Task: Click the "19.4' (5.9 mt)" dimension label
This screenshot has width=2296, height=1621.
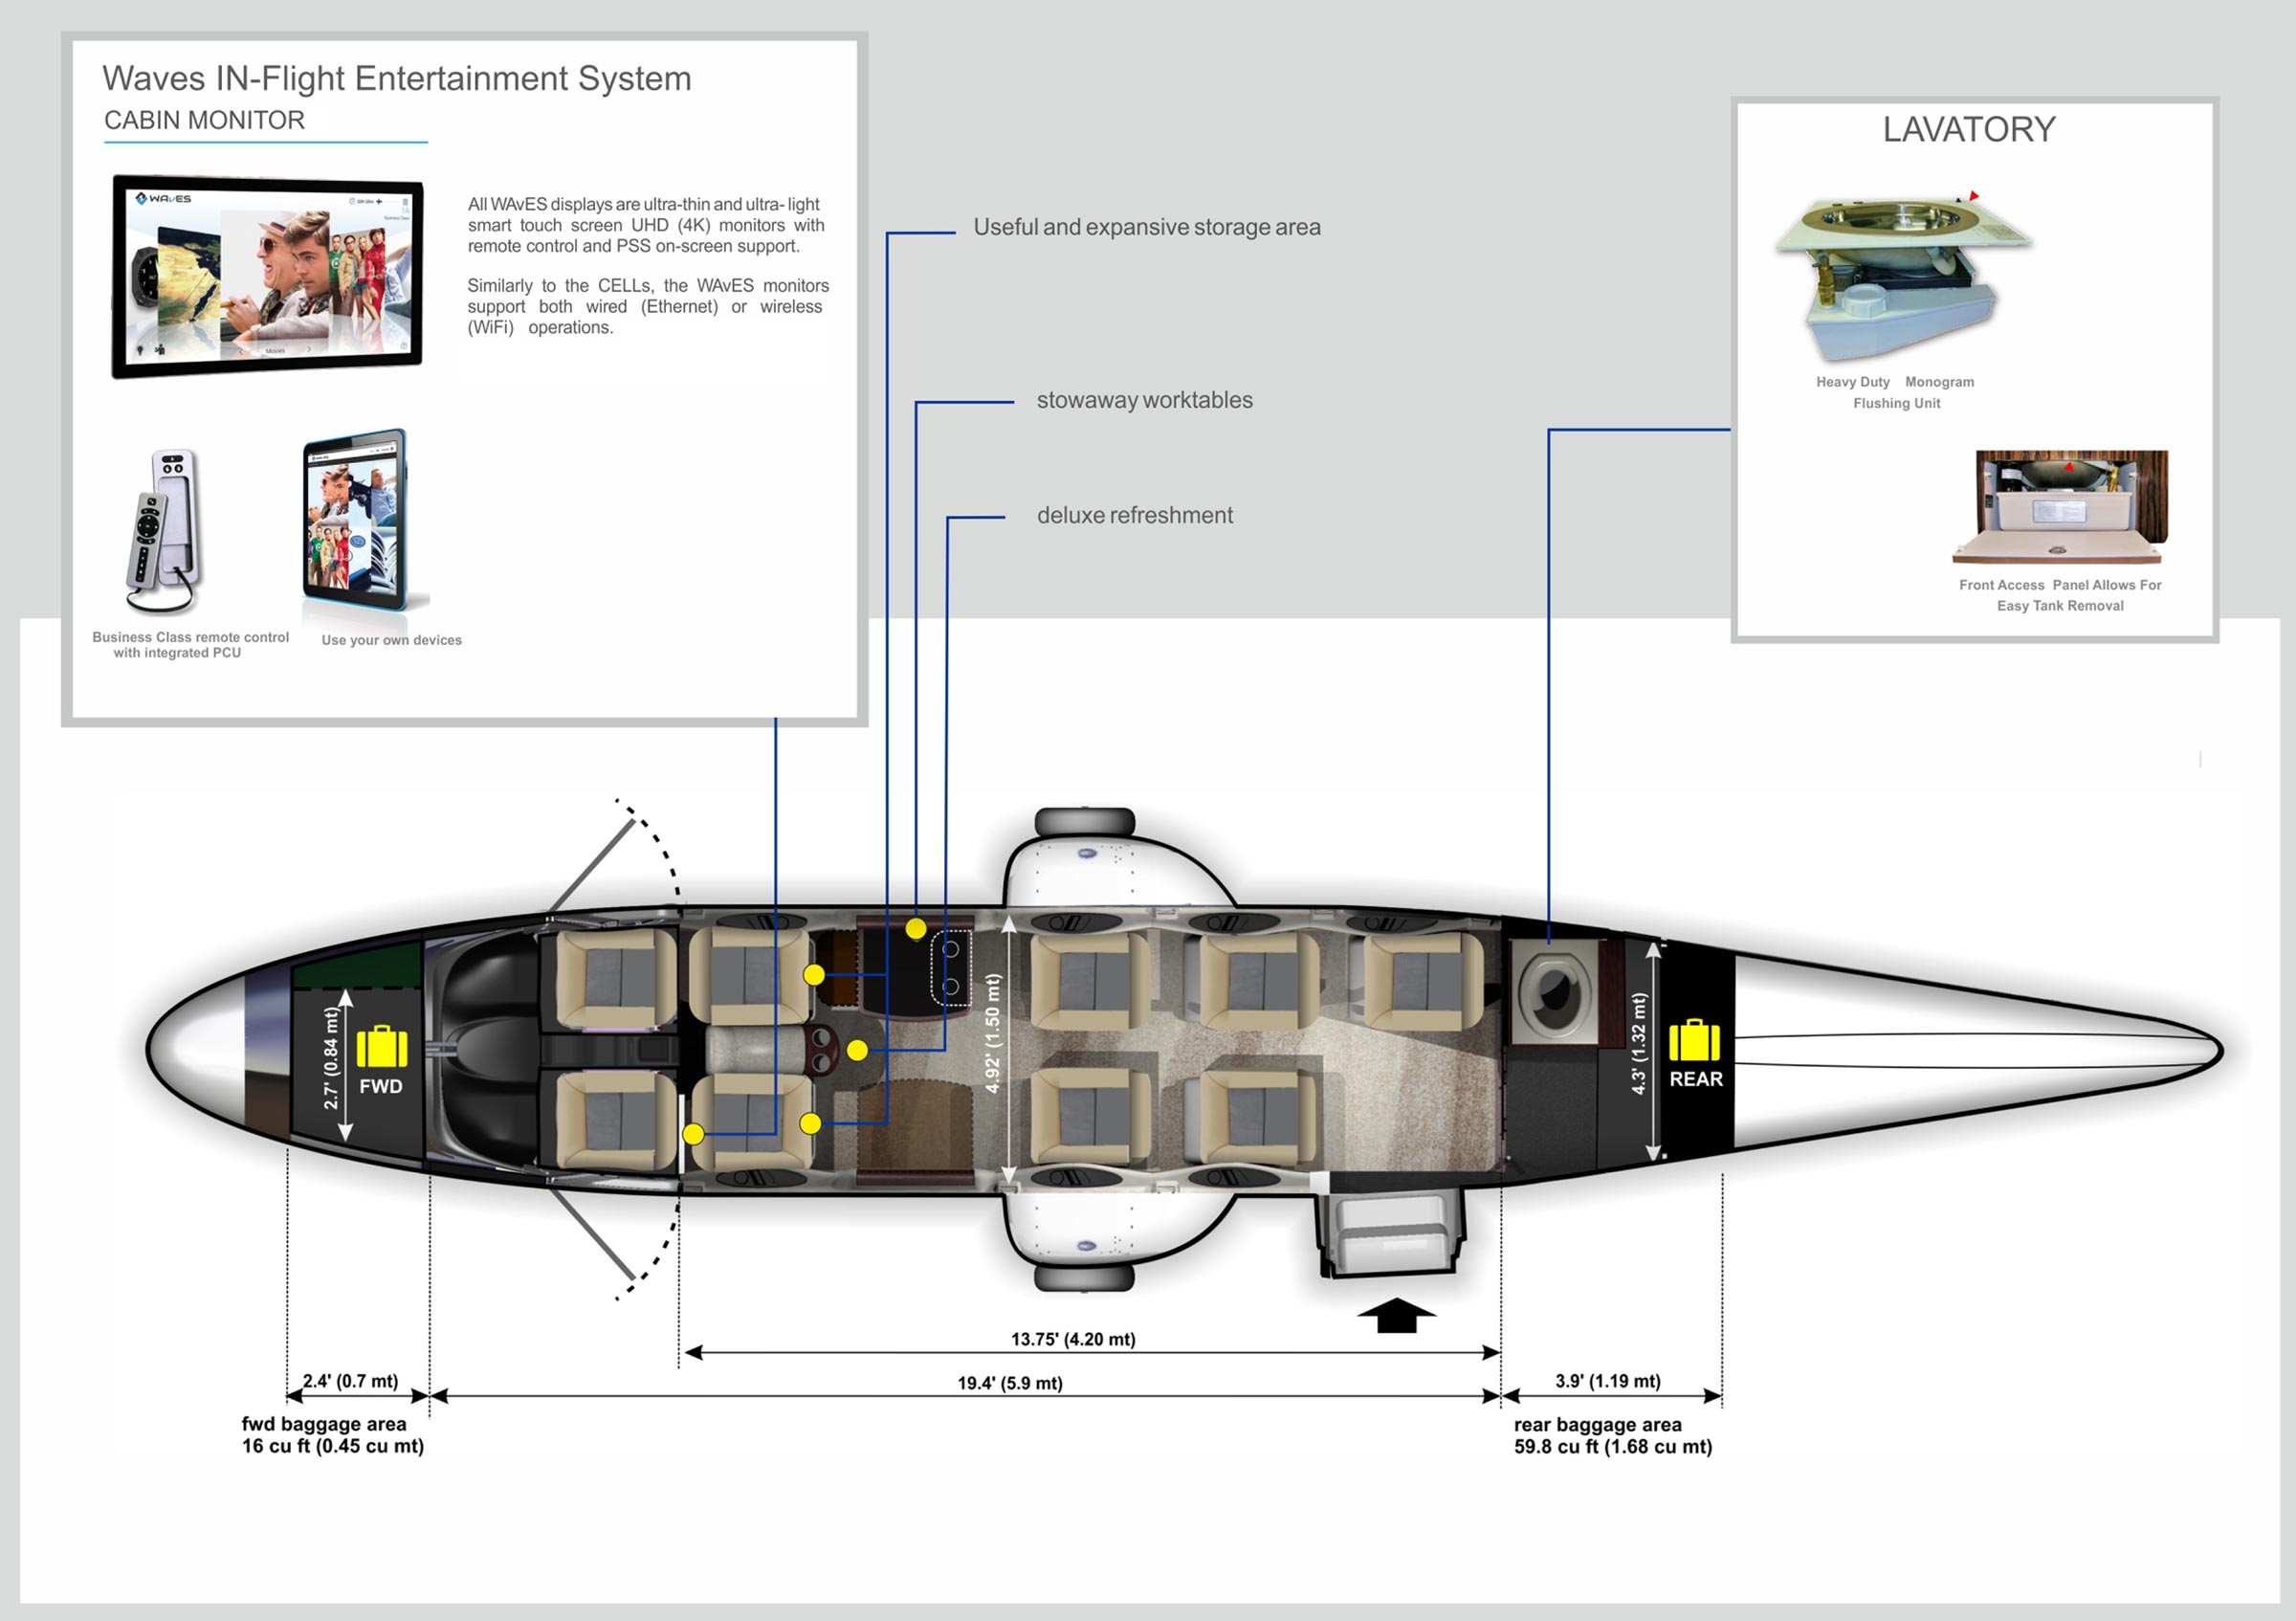Action: point(1010,1383)
